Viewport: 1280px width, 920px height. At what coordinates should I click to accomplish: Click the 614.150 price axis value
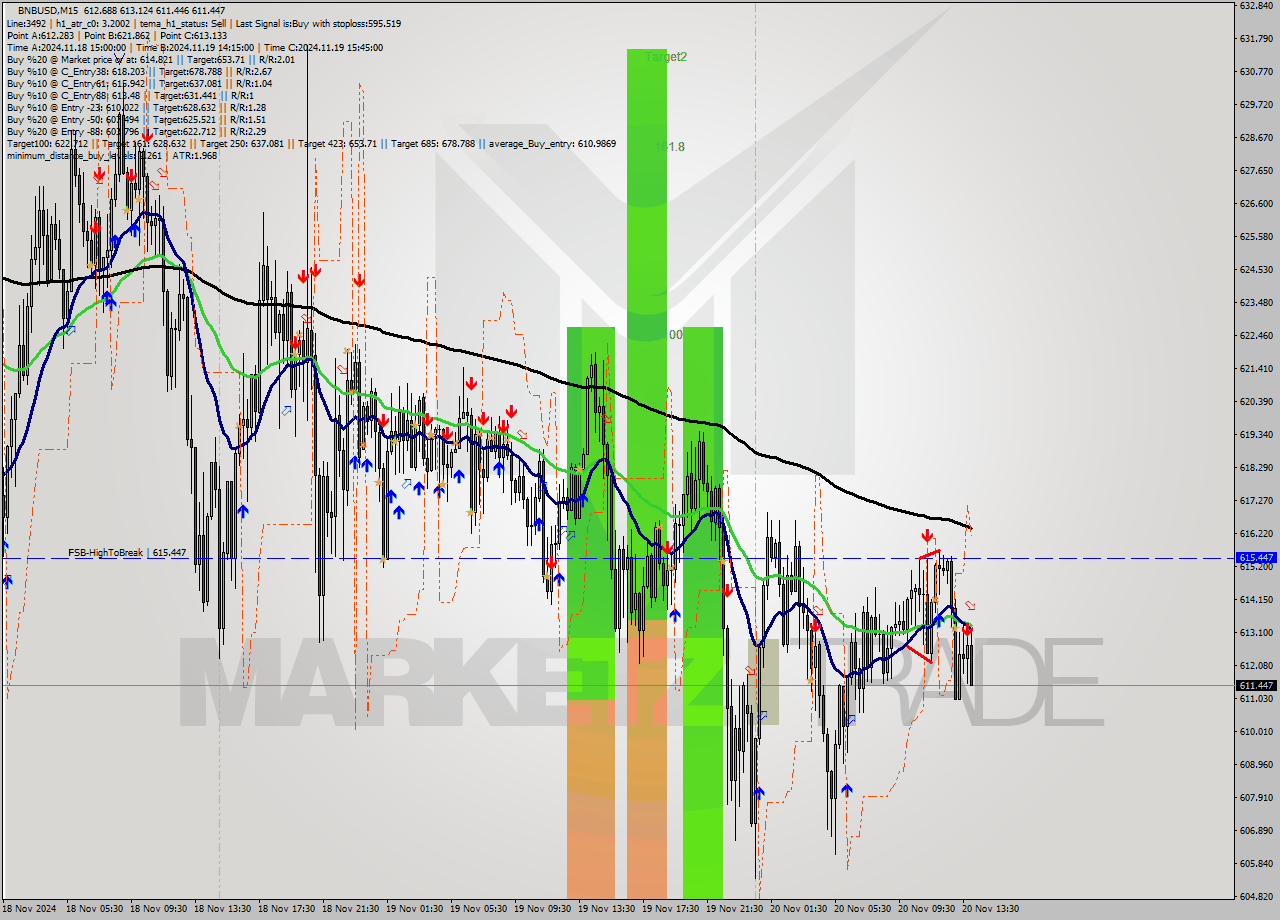1255,599
